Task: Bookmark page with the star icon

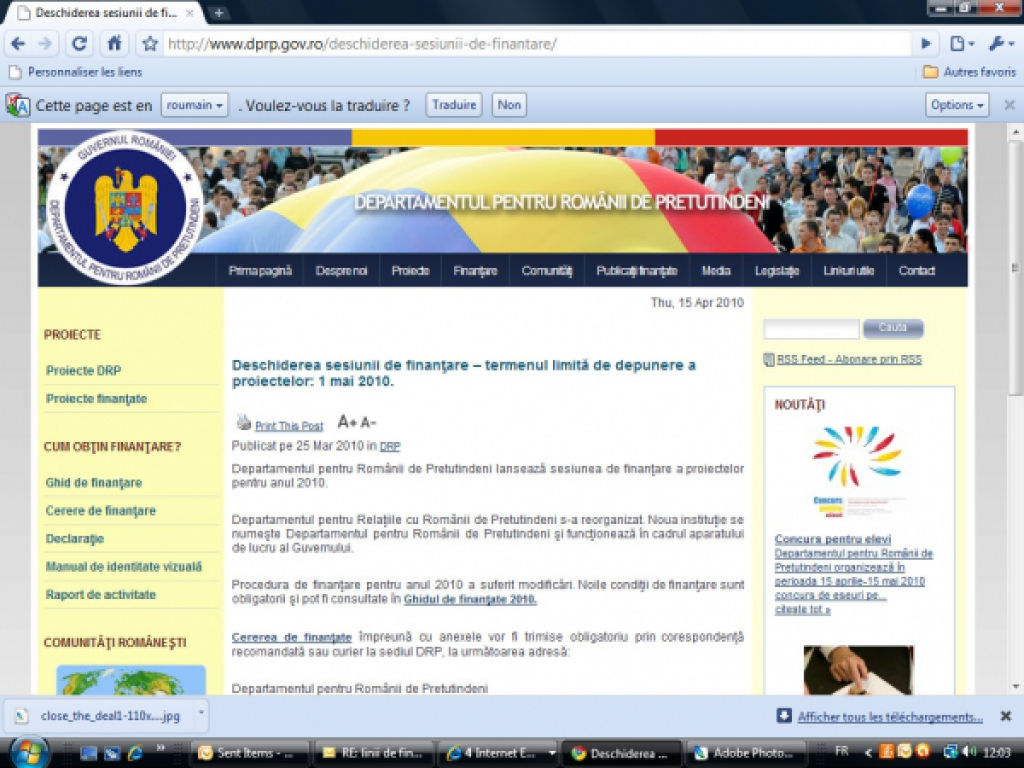Action: tap(150, 44)
